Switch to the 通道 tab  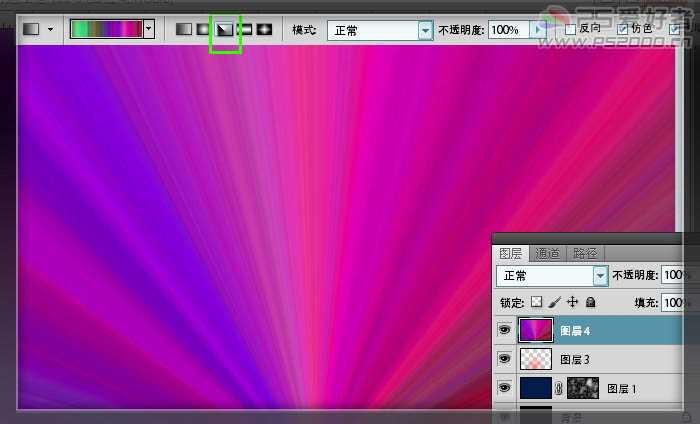tap(546, 253)
